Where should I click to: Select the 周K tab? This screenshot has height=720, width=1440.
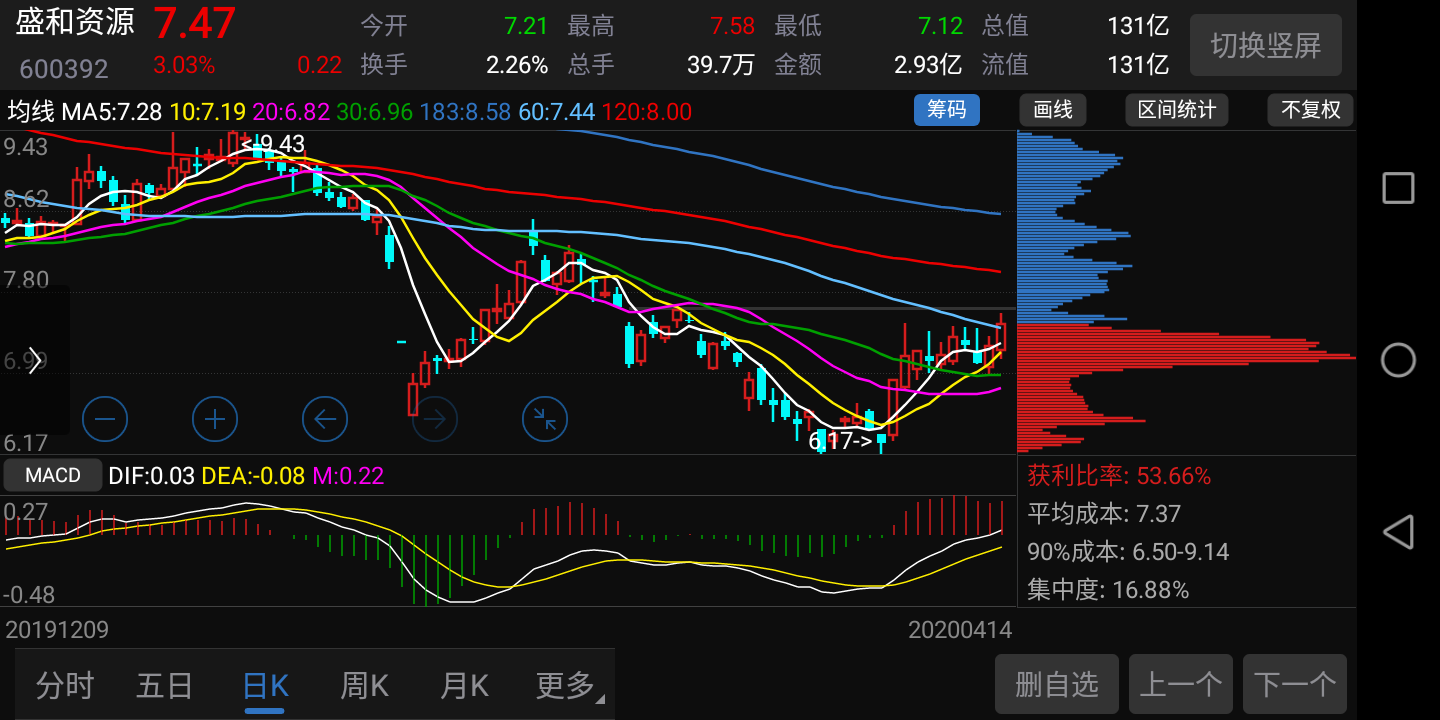point(364,686)
